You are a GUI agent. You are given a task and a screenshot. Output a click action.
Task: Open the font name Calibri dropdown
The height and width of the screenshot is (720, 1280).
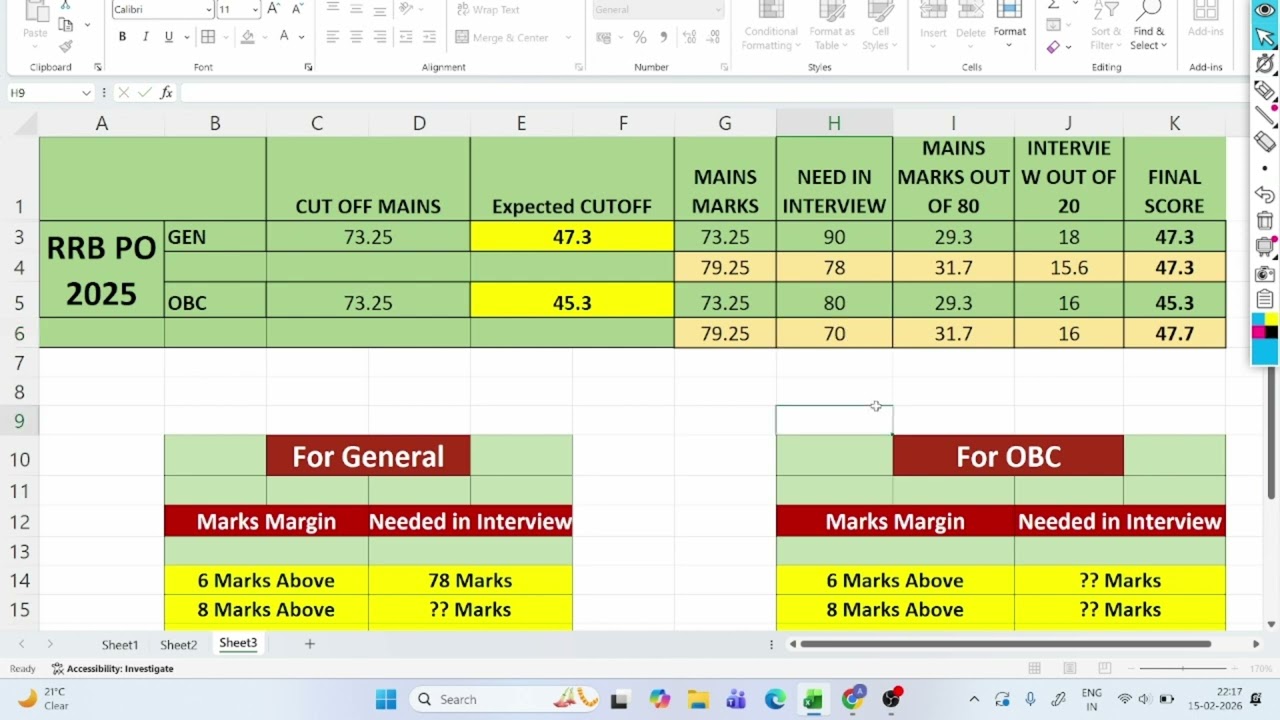[x=208, y=9]
